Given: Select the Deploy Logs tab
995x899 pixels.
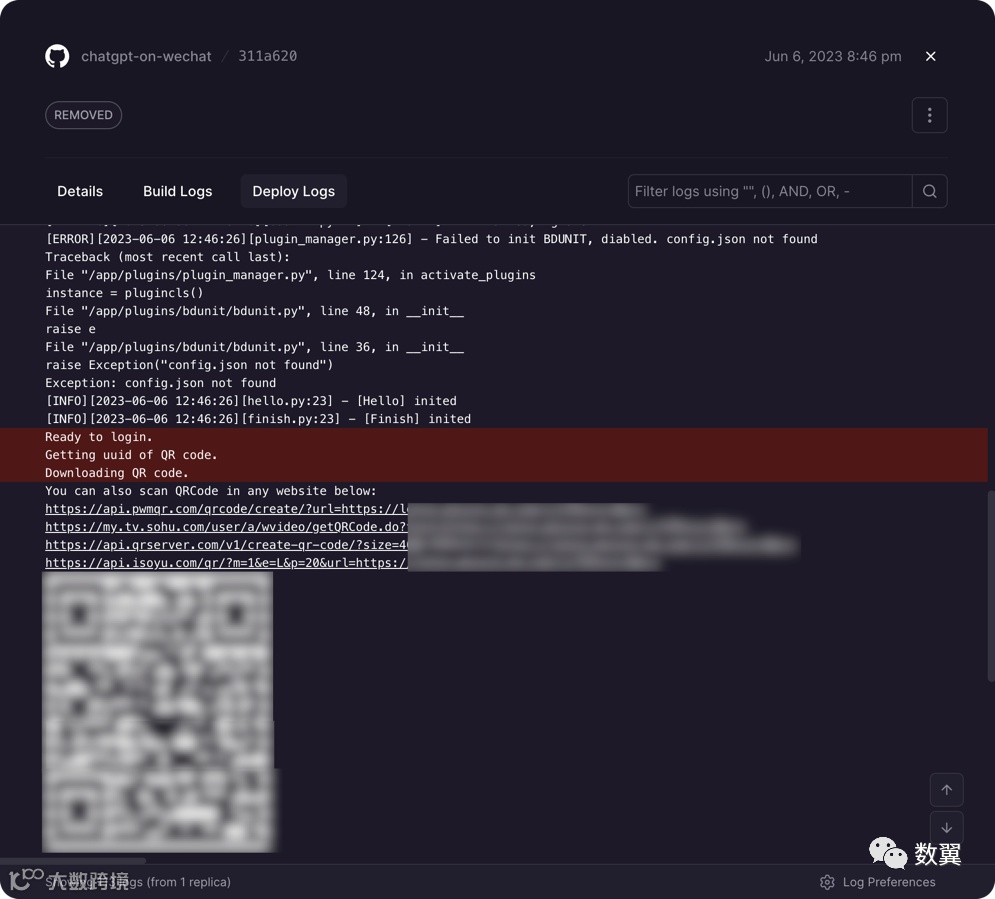Looking at the screenshot, I should pyautogui.click(x=294, y=191).
